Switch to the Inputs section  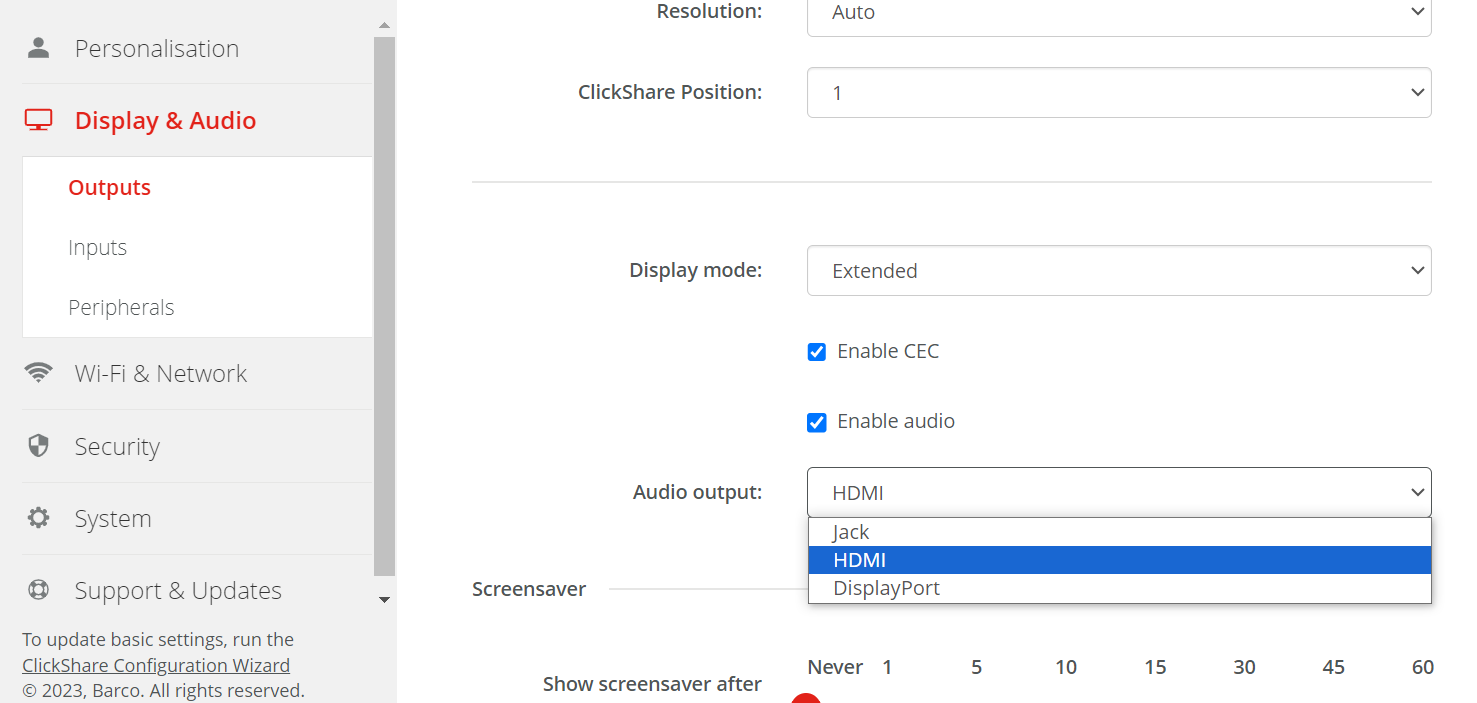97,246
